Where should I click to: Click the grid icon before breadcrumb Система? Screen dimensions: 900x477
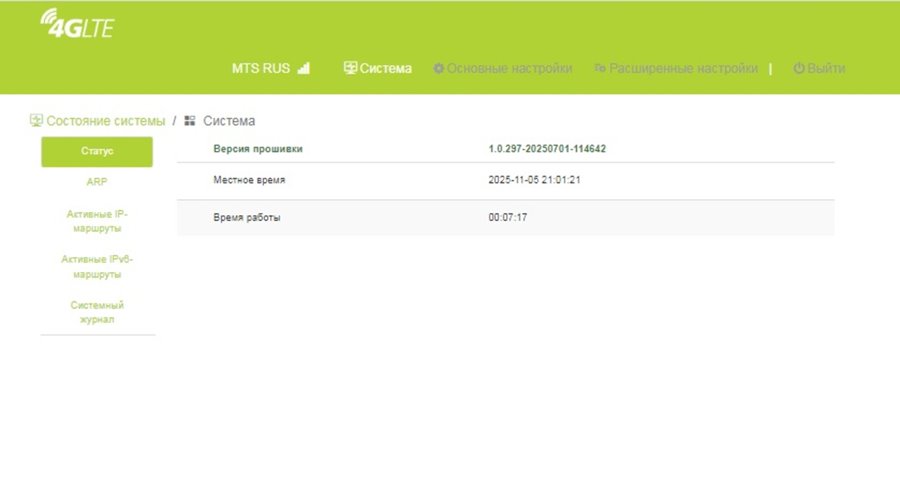[190, 121]
